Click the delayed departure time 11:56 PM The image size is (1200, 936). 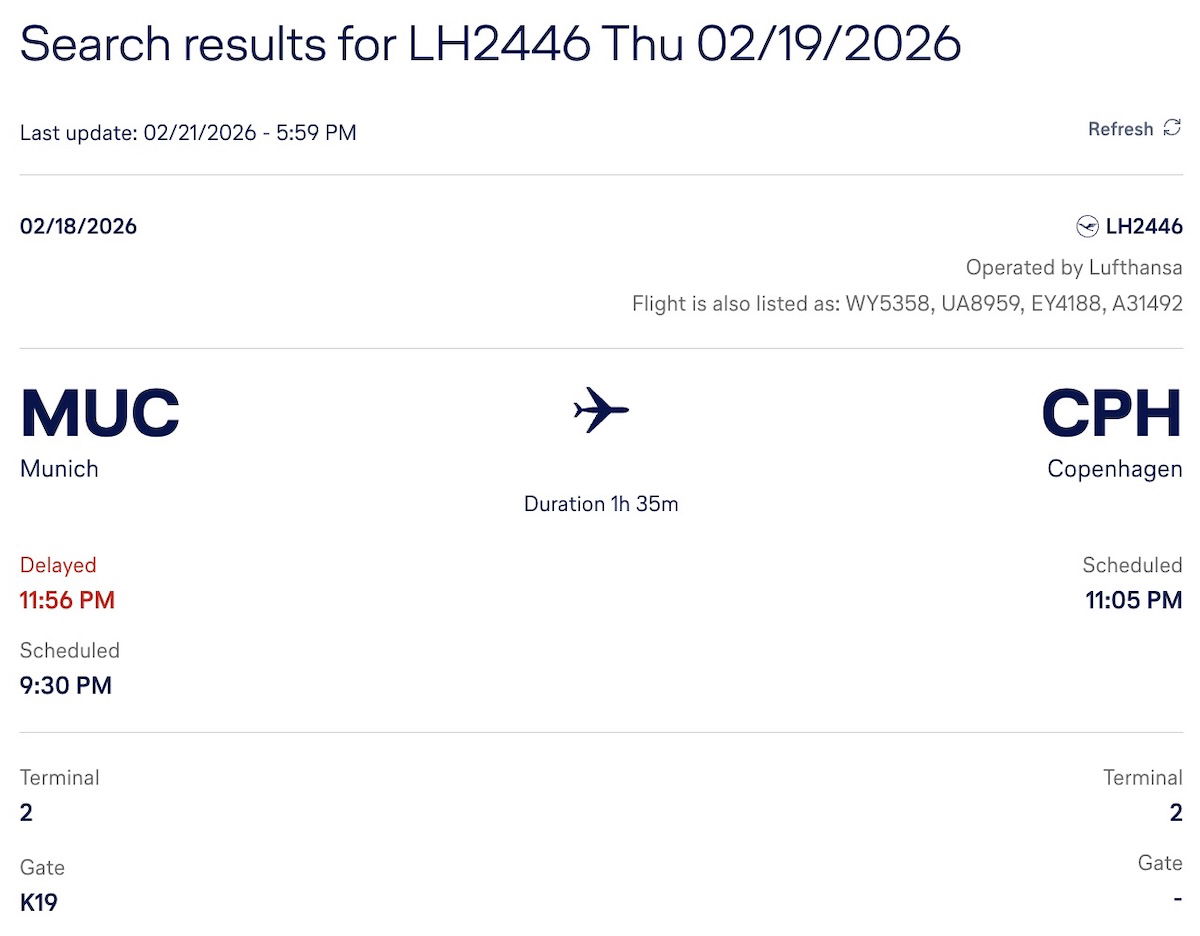[67, 600]
